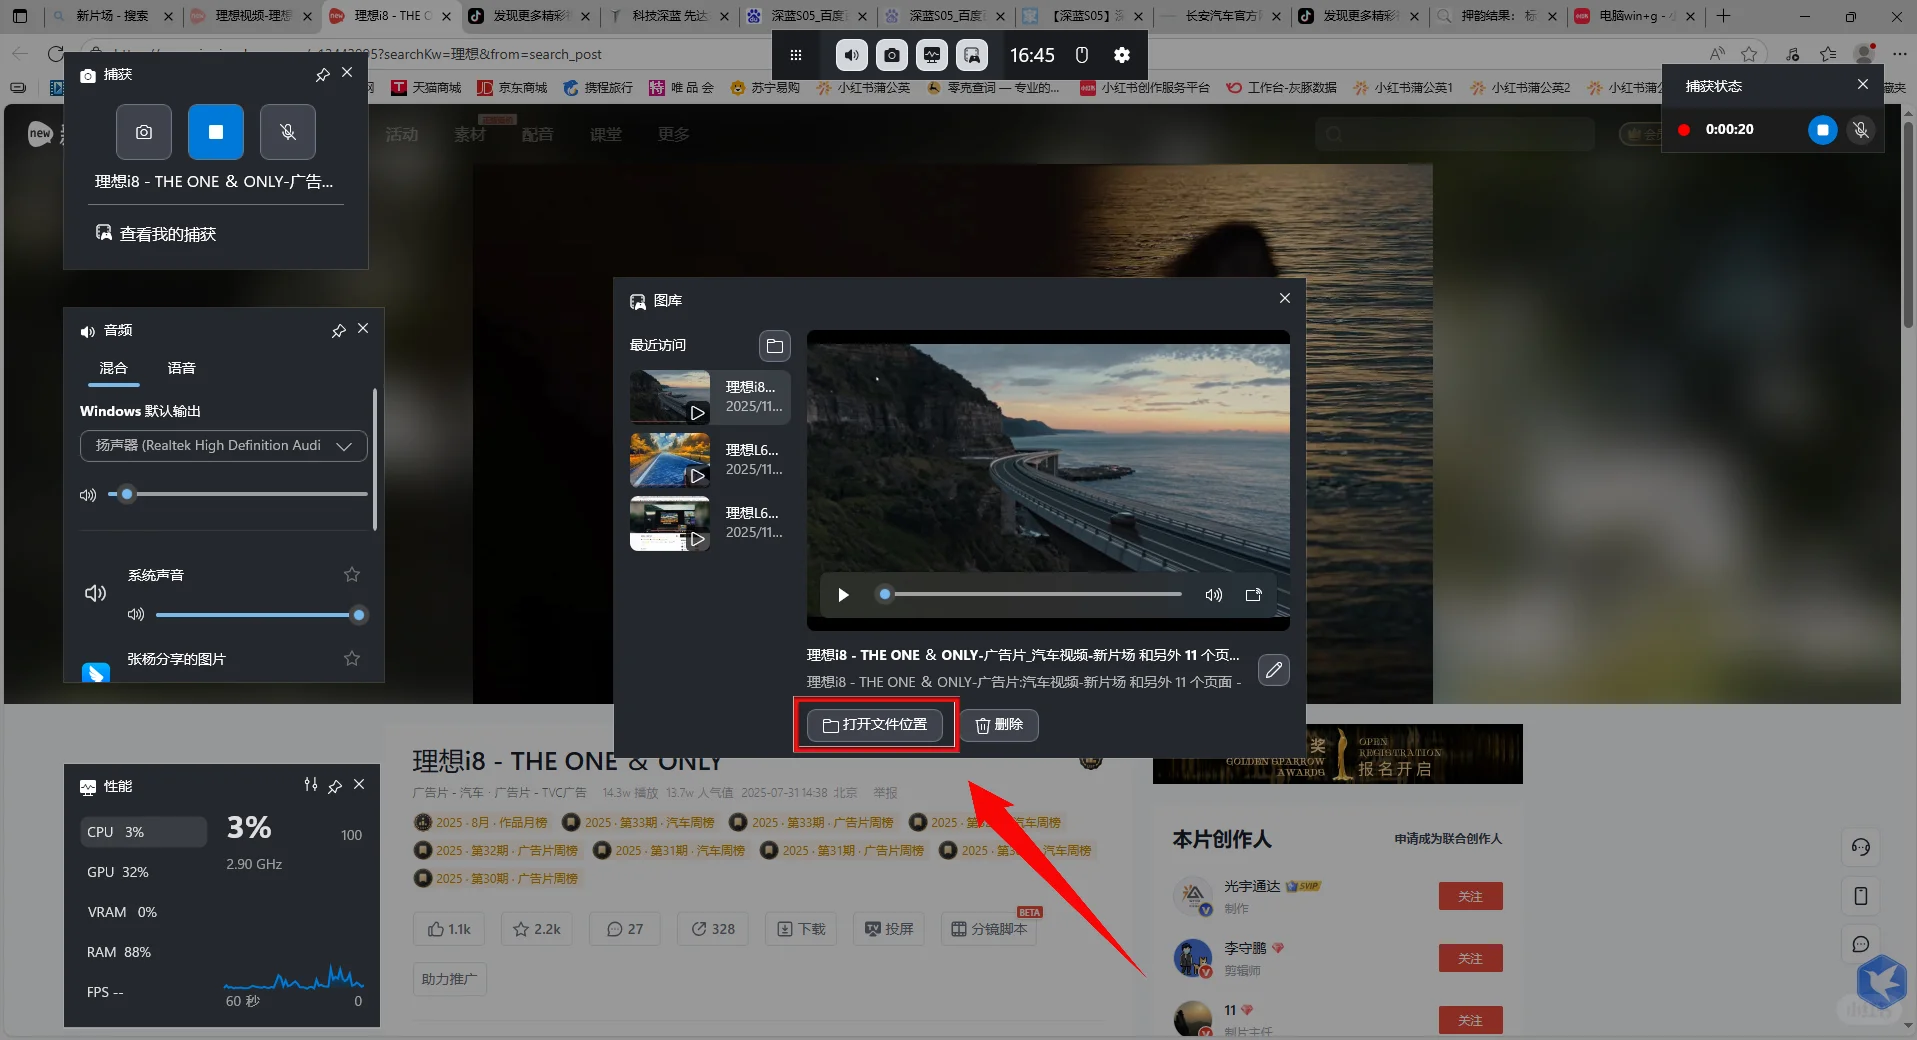Select the RAM performance metric
1917x1040 pixels.
144,952
